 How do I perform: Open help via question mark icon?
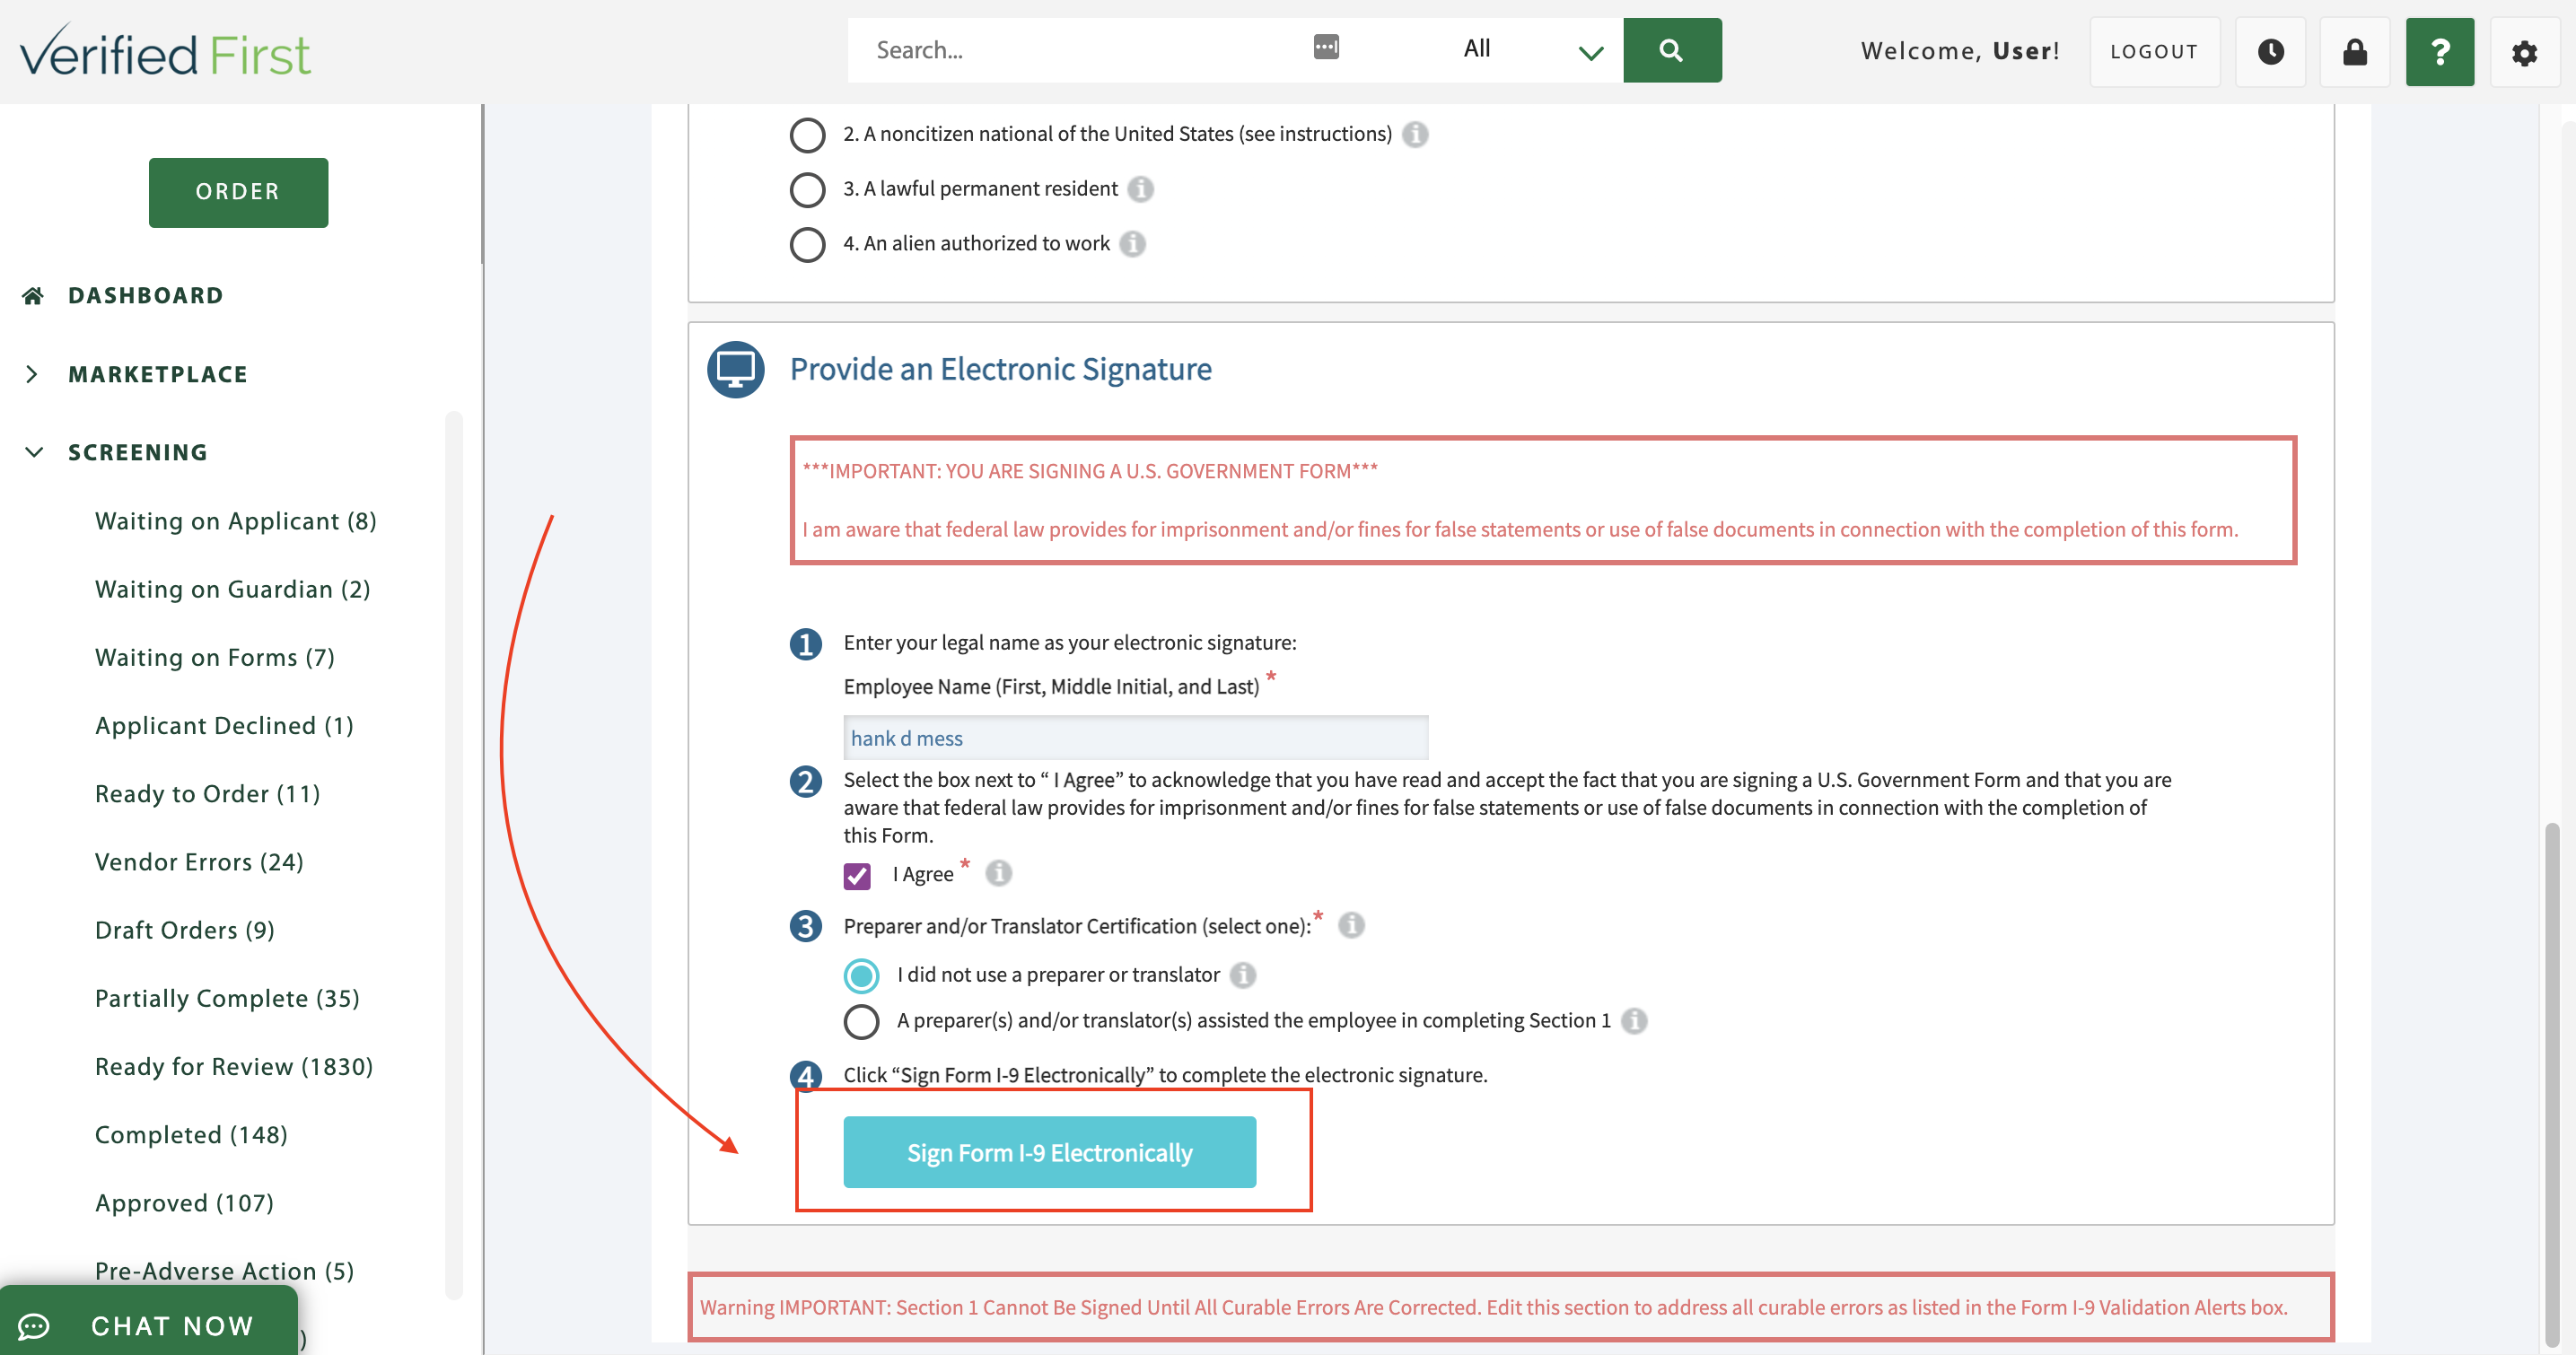tap(2439, 52)
